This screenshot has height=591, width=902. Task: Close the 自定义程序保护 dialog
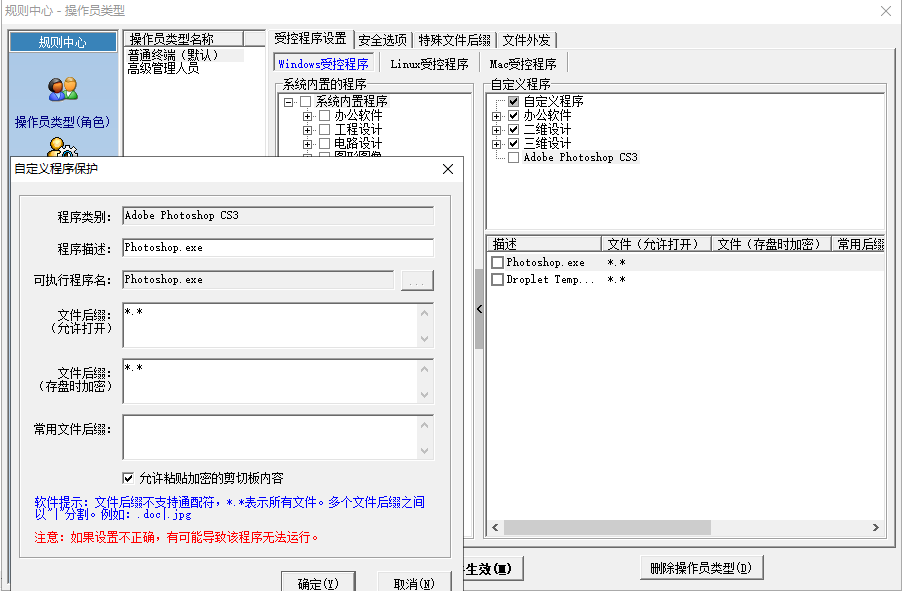448,169
